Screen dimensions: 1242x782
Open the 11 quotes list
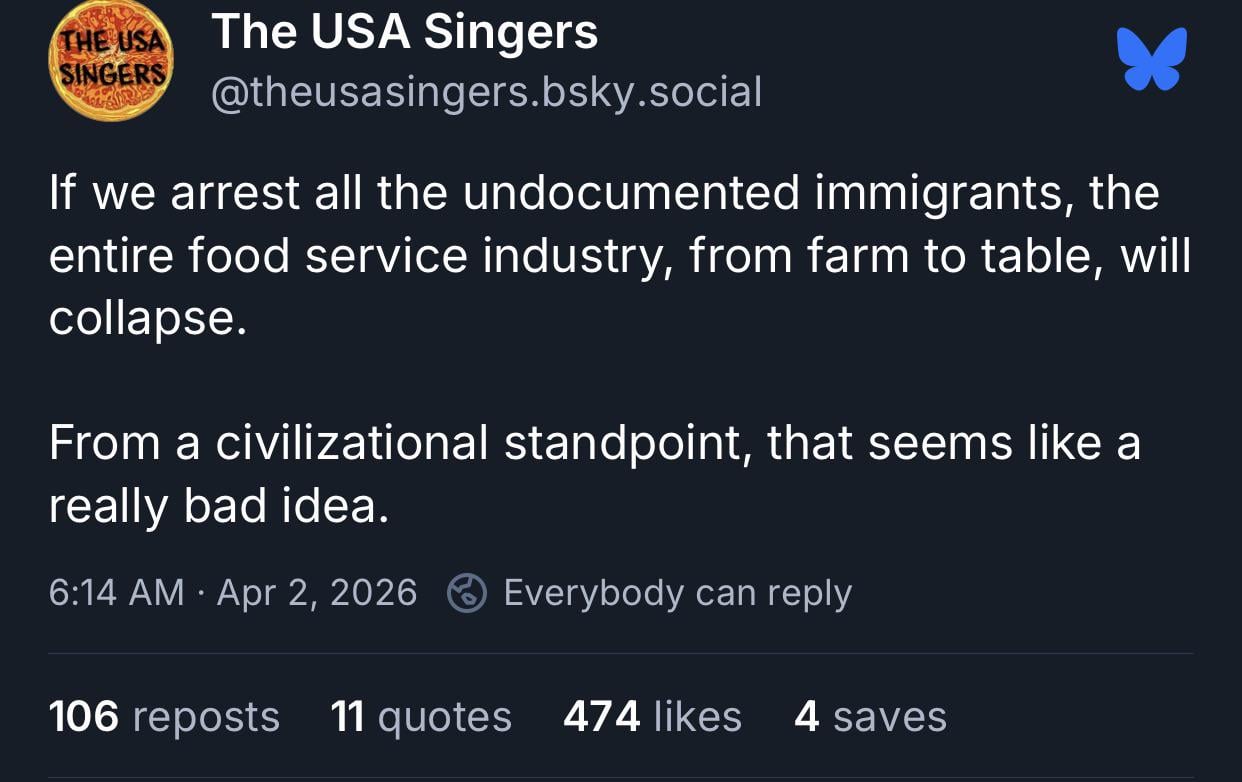point(420,717)
